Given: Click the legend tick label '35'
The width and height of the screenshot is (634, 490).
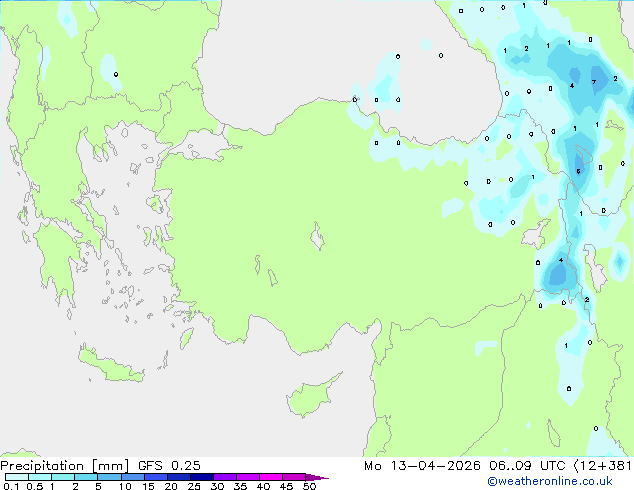Looking at the screenshot, I should 240,486.
